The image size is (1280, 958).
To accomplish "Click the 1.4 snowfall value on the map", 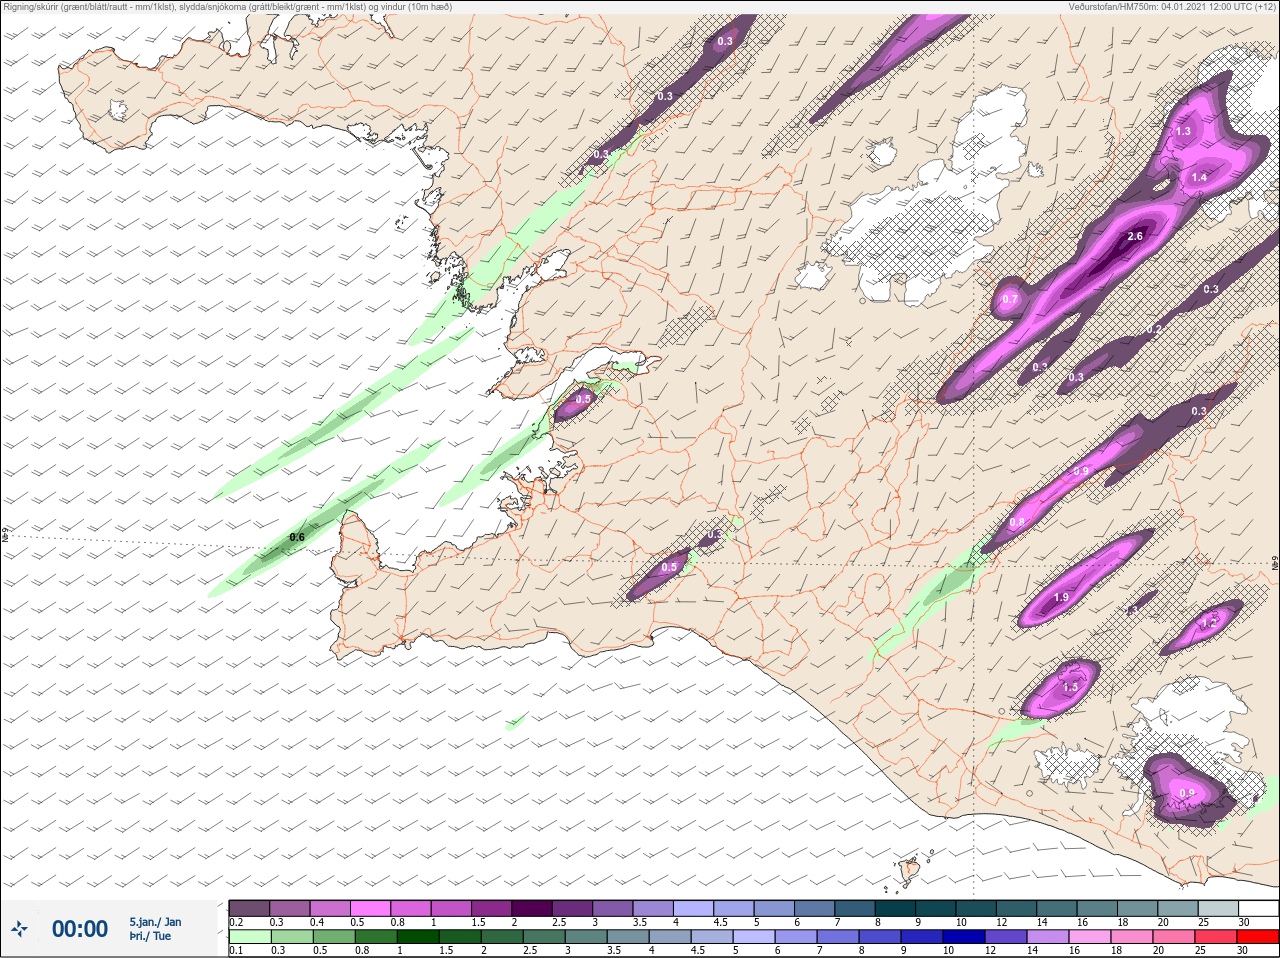I will point(1200,177).
